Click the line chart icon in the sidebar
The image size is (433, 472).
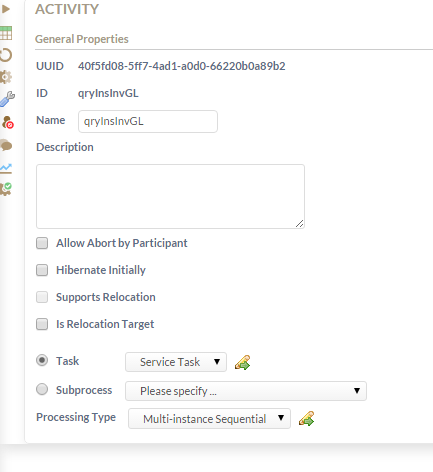[x=6, y=168]
